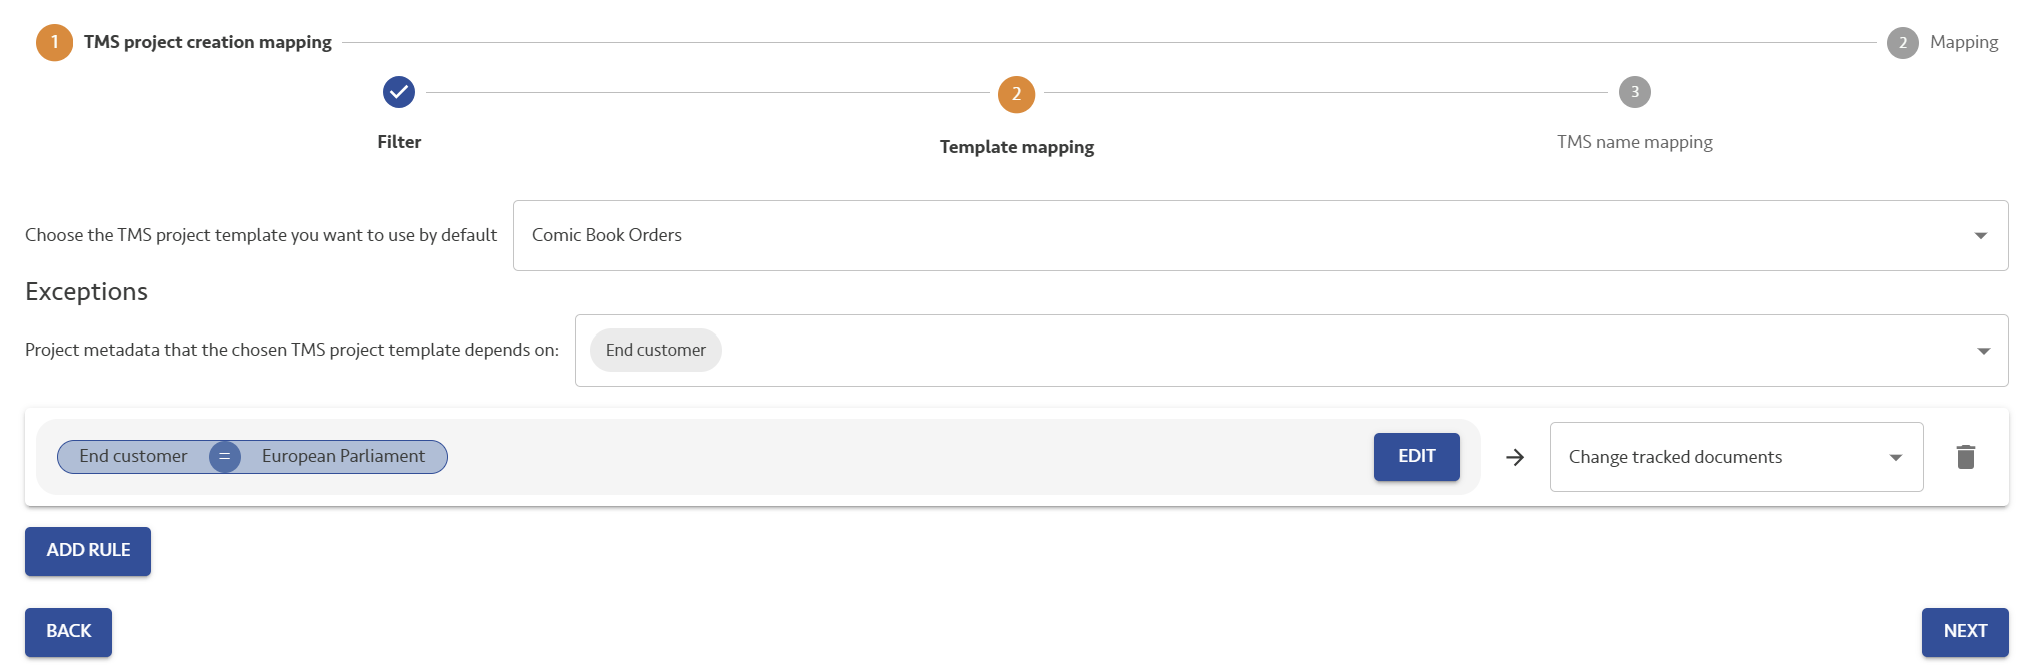Open the Mapping stage circle number two
Screen dimensions: 2022x668
pyautogui.click(x=1902, y=43)
